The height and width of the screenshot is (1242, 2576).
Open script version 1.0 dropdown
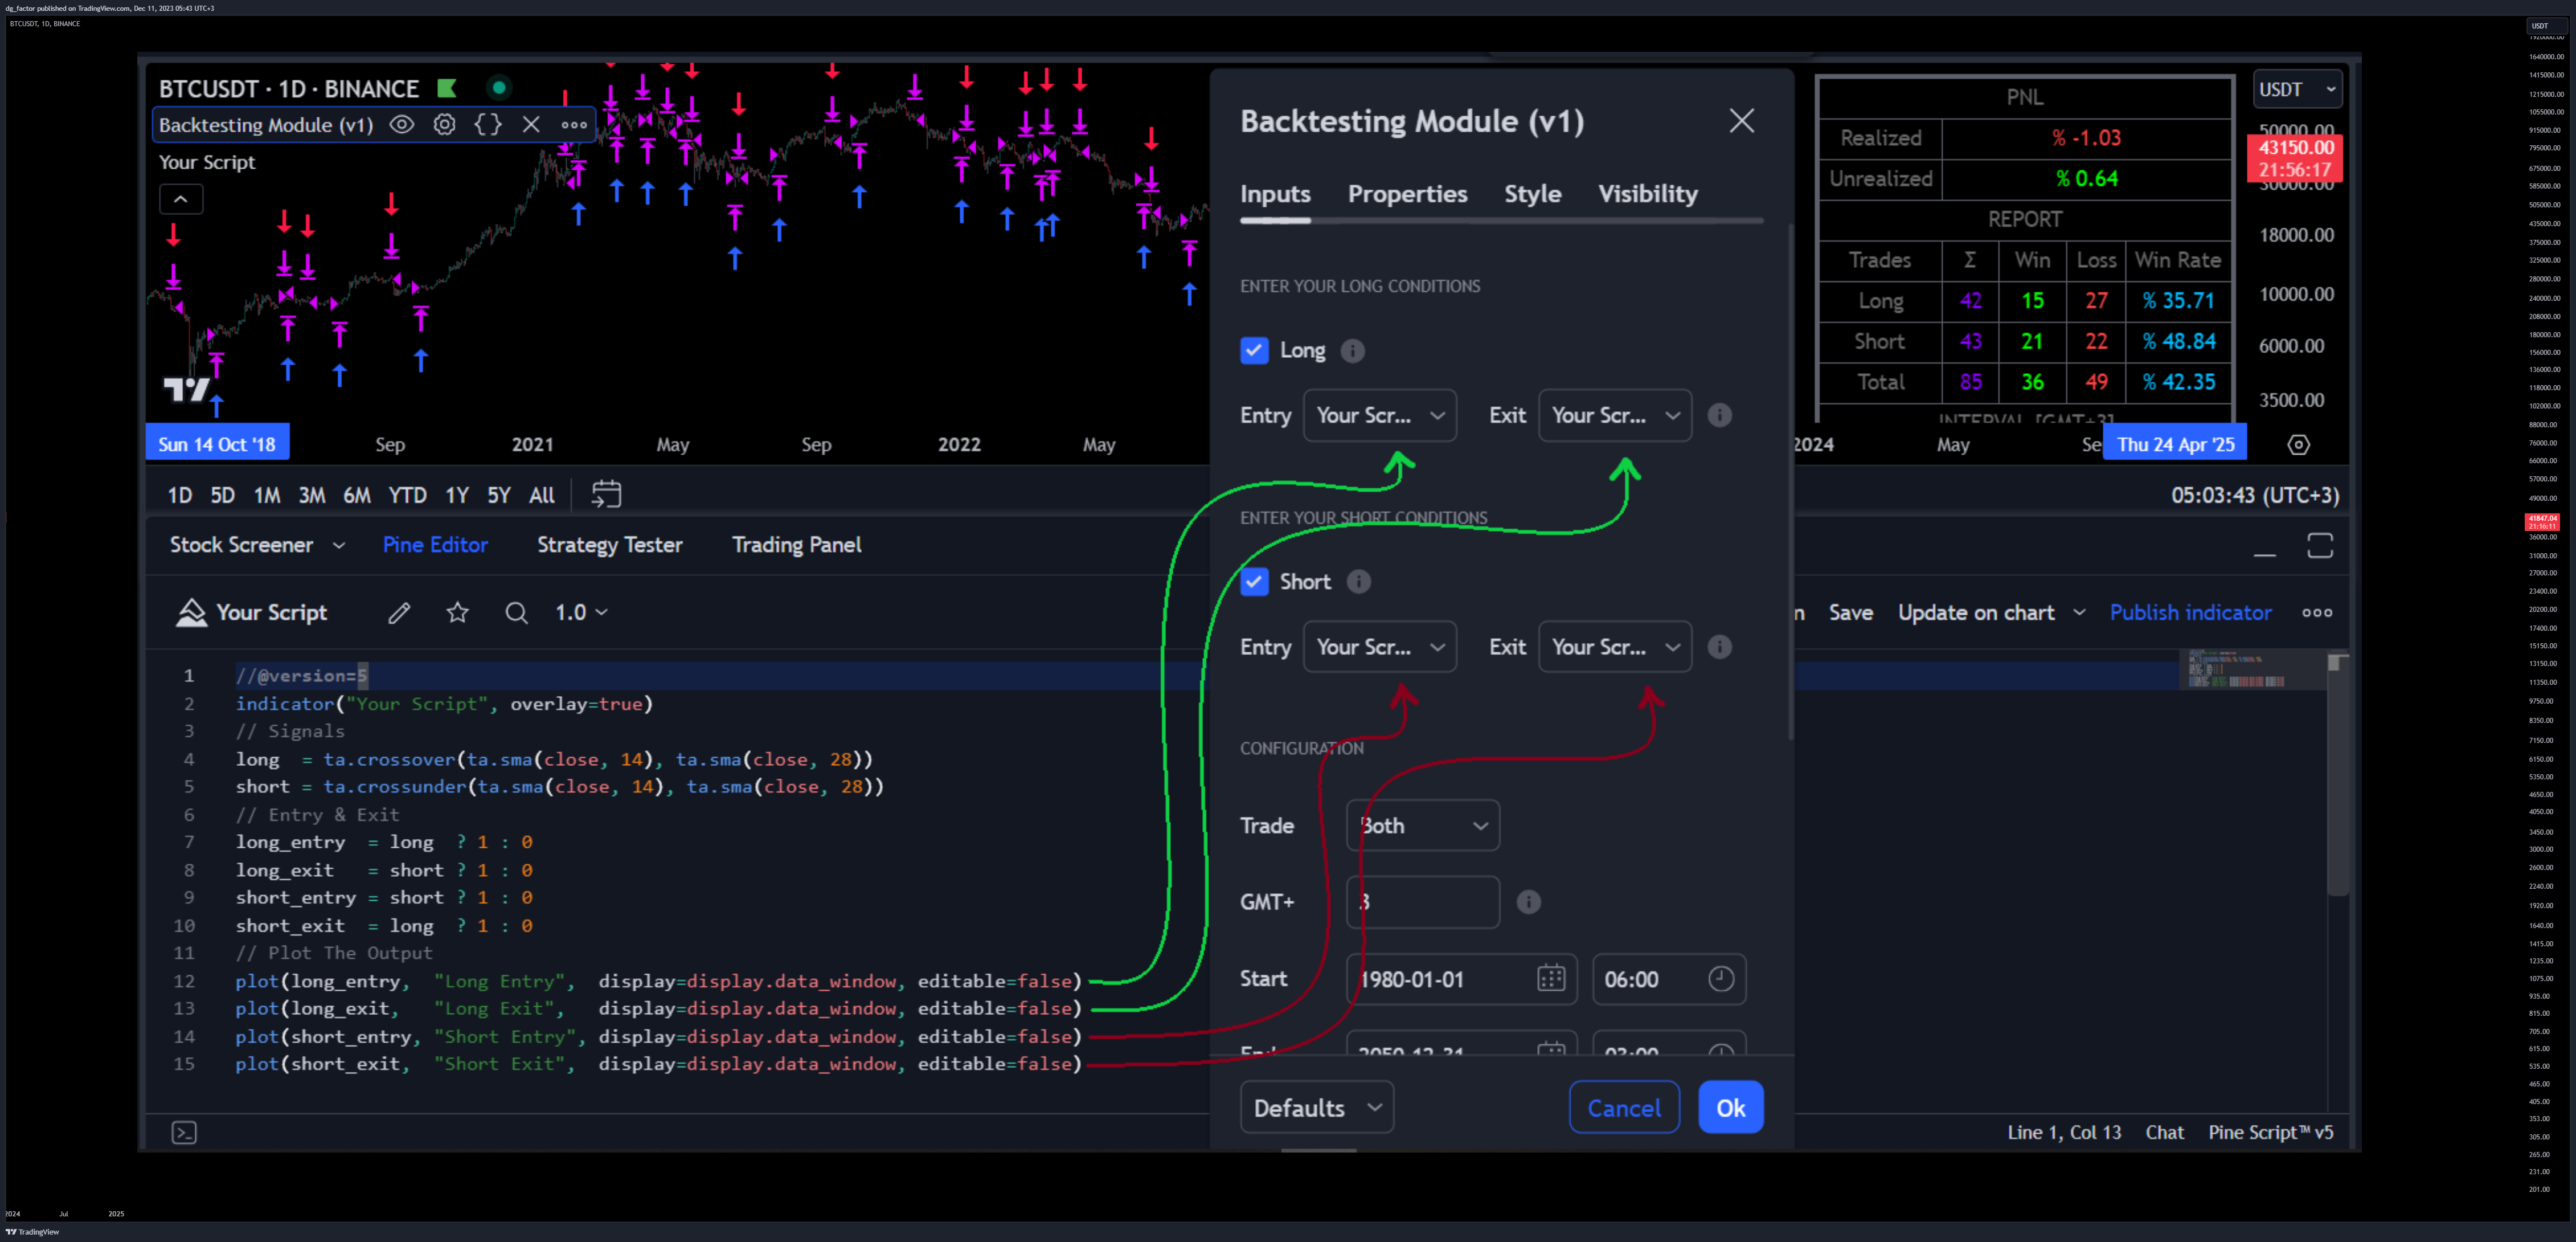(x=582, y=613)
